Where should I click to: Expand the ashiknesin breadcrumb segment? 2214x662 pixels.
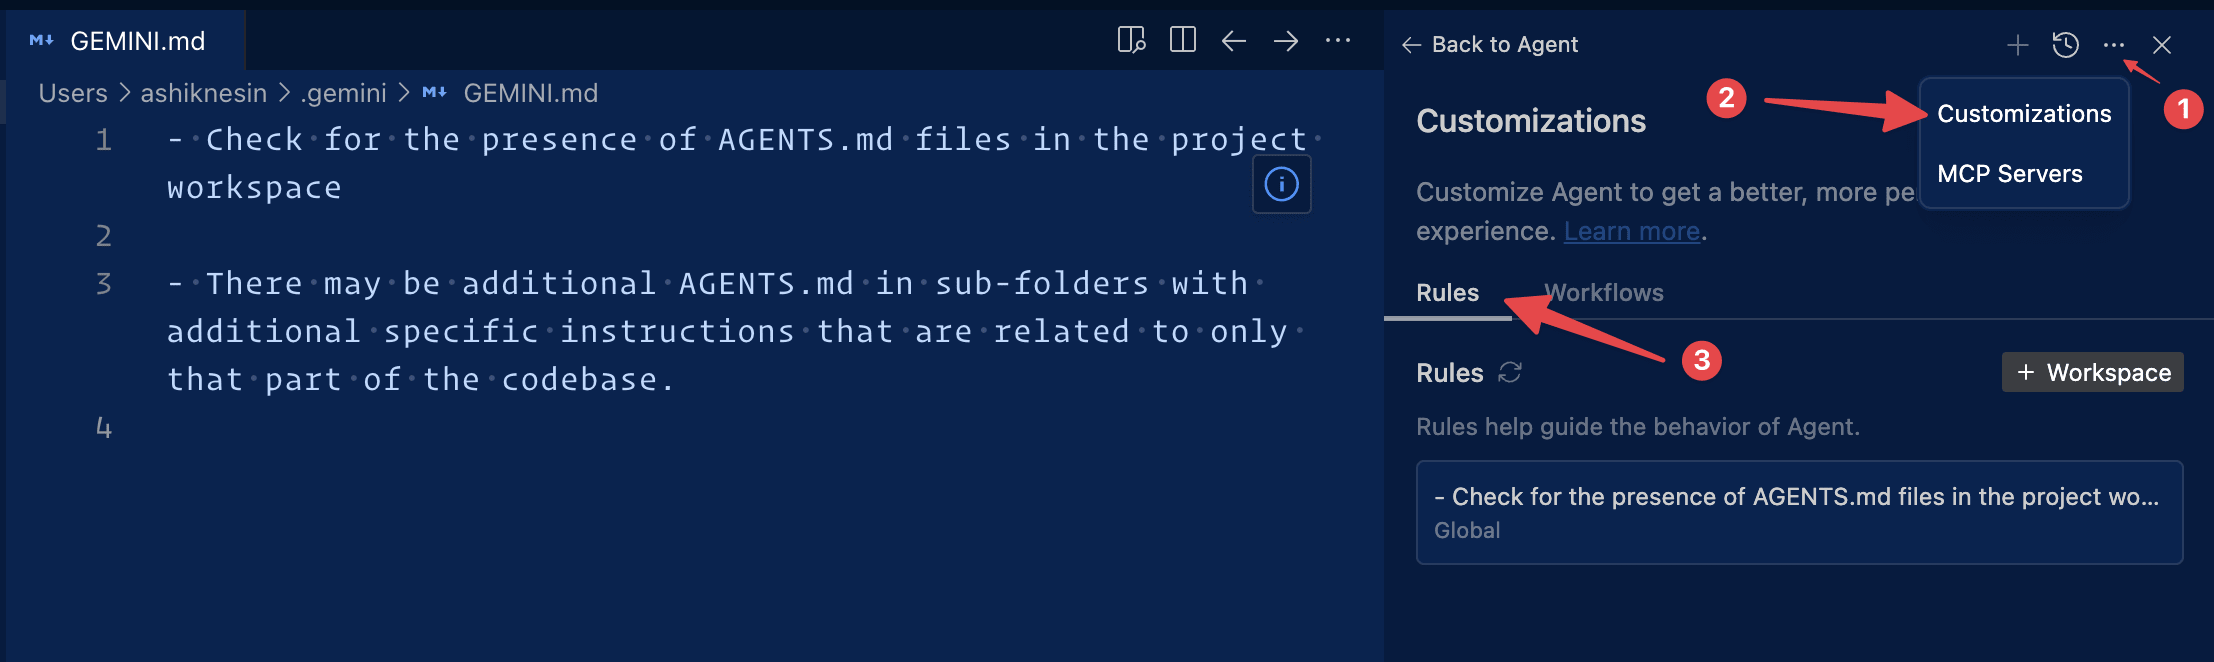(203, 93)
